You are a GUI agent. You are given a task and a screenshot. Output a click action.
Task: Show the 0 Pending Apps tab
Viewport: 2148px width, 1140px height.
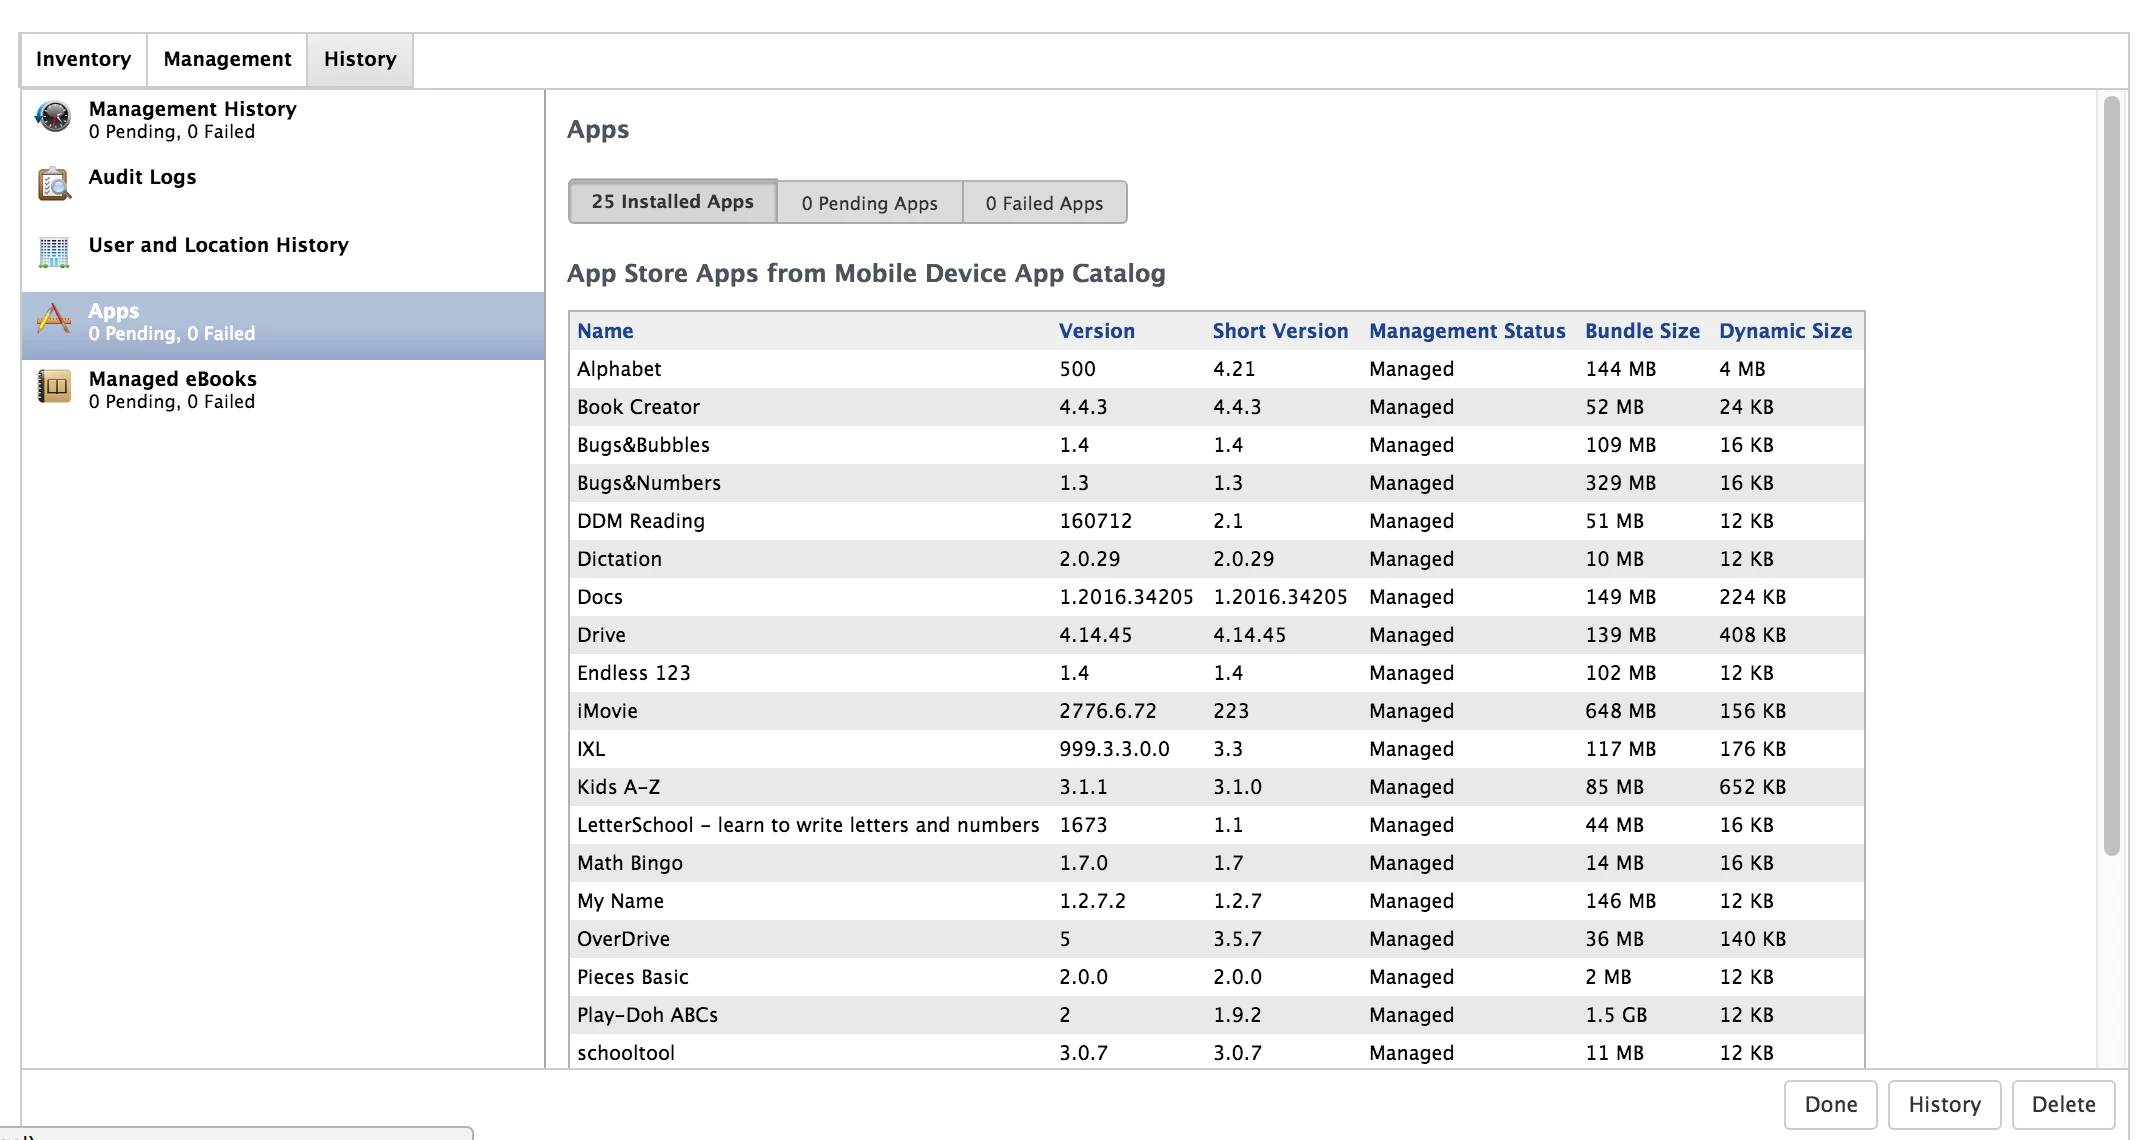click(869, 203)
